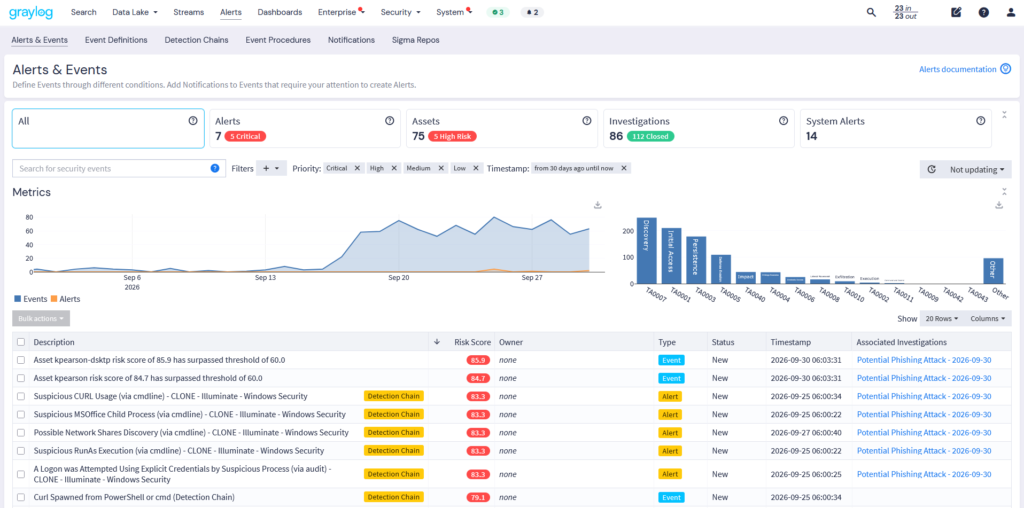Sort by Risk Score descending arrow
This screenshot has width=1024, height=508.
[x=437, y=342]
